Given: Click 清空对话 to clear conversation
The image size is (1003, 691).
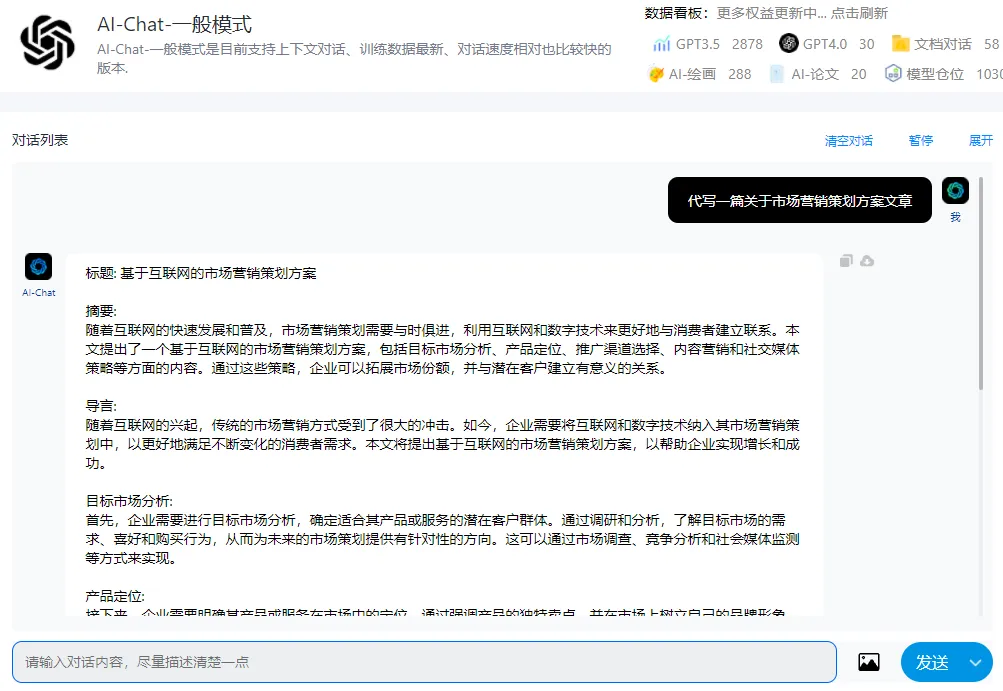Looking at the screenshot, I should point(848,141).
